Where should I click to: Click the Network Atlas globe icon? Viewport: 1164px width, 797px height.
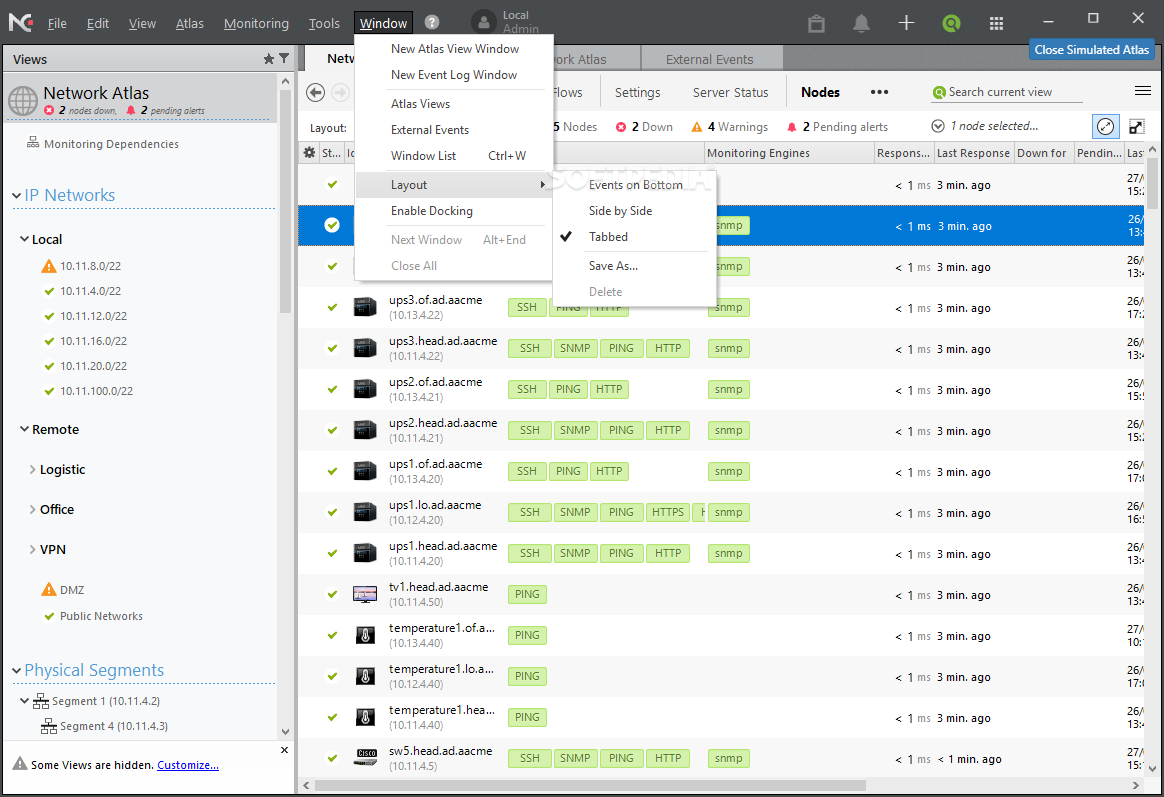[x=23, y=100]
